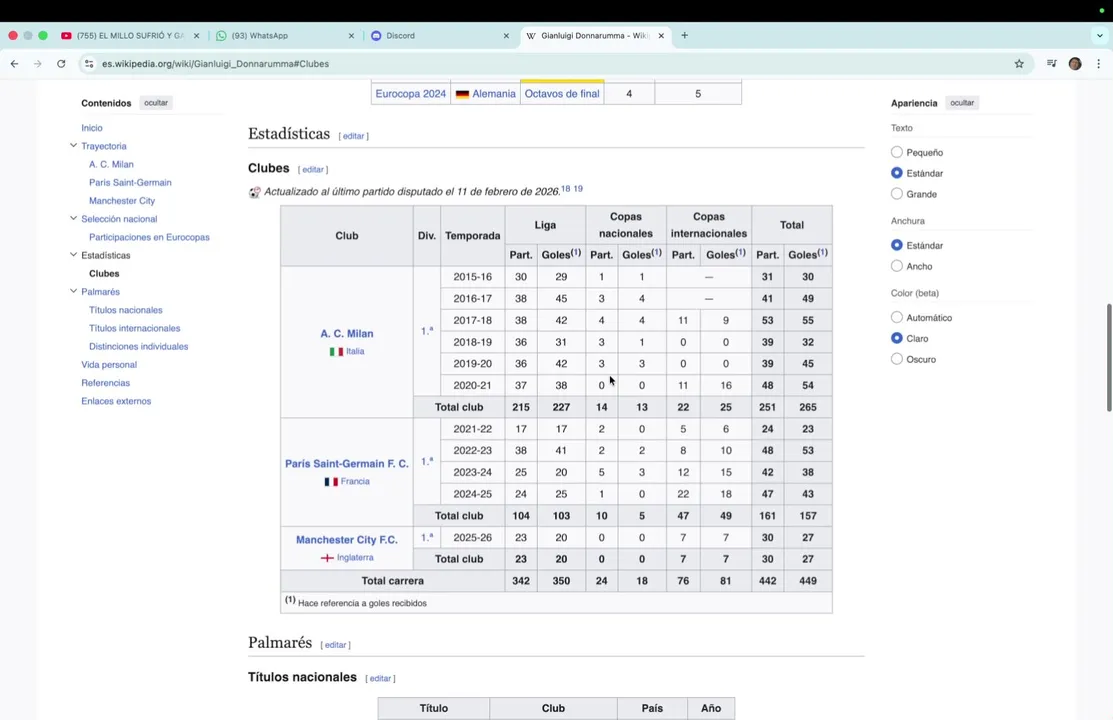Open site information icon in address bar
The width and height of the screenshot is (1113, 720).
pyautogui.click(x=89, y=64)
